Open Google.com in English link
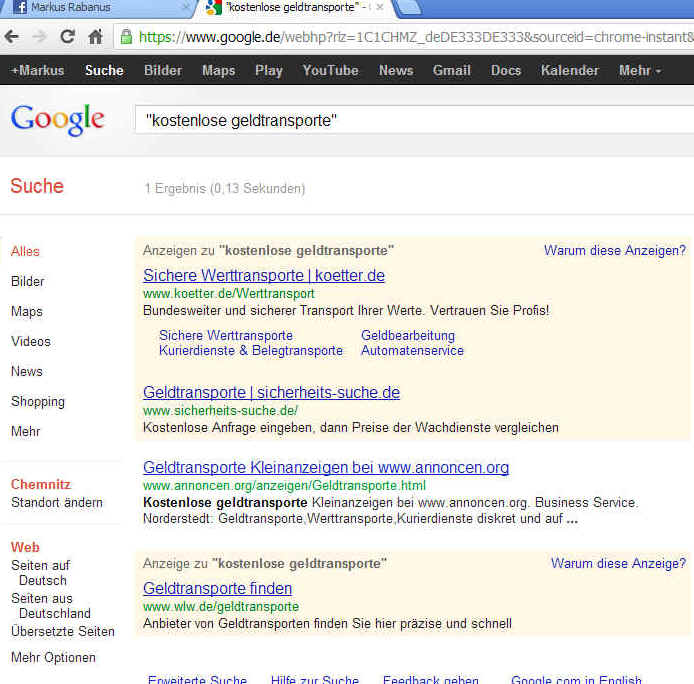The width and height of the screenshot is (694, 684). tap(576, 679)
